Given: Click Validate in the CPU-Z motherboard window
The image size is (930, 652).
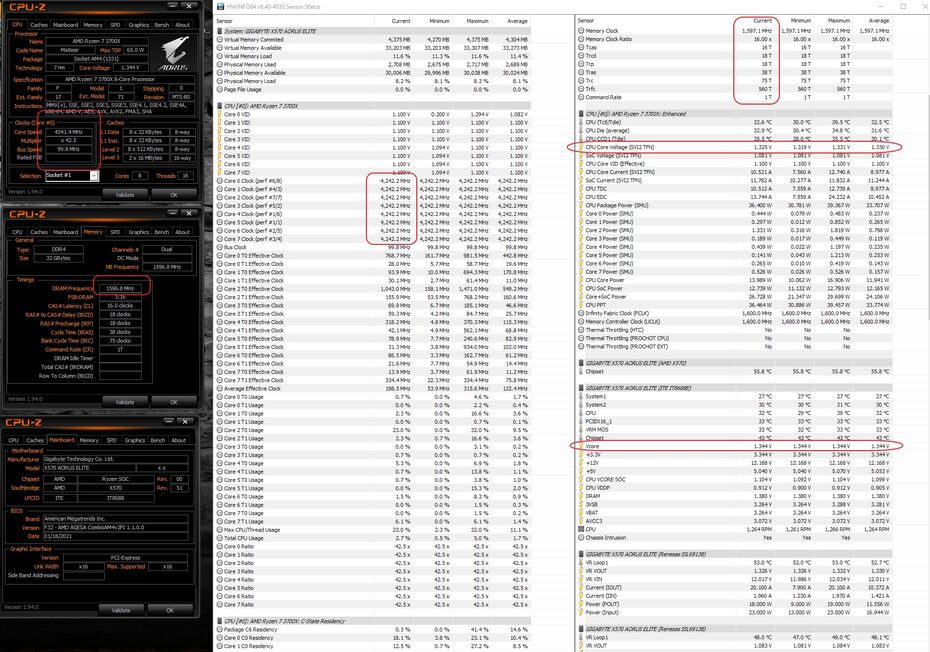Looking at the screenshot, I should pos(120,610).
